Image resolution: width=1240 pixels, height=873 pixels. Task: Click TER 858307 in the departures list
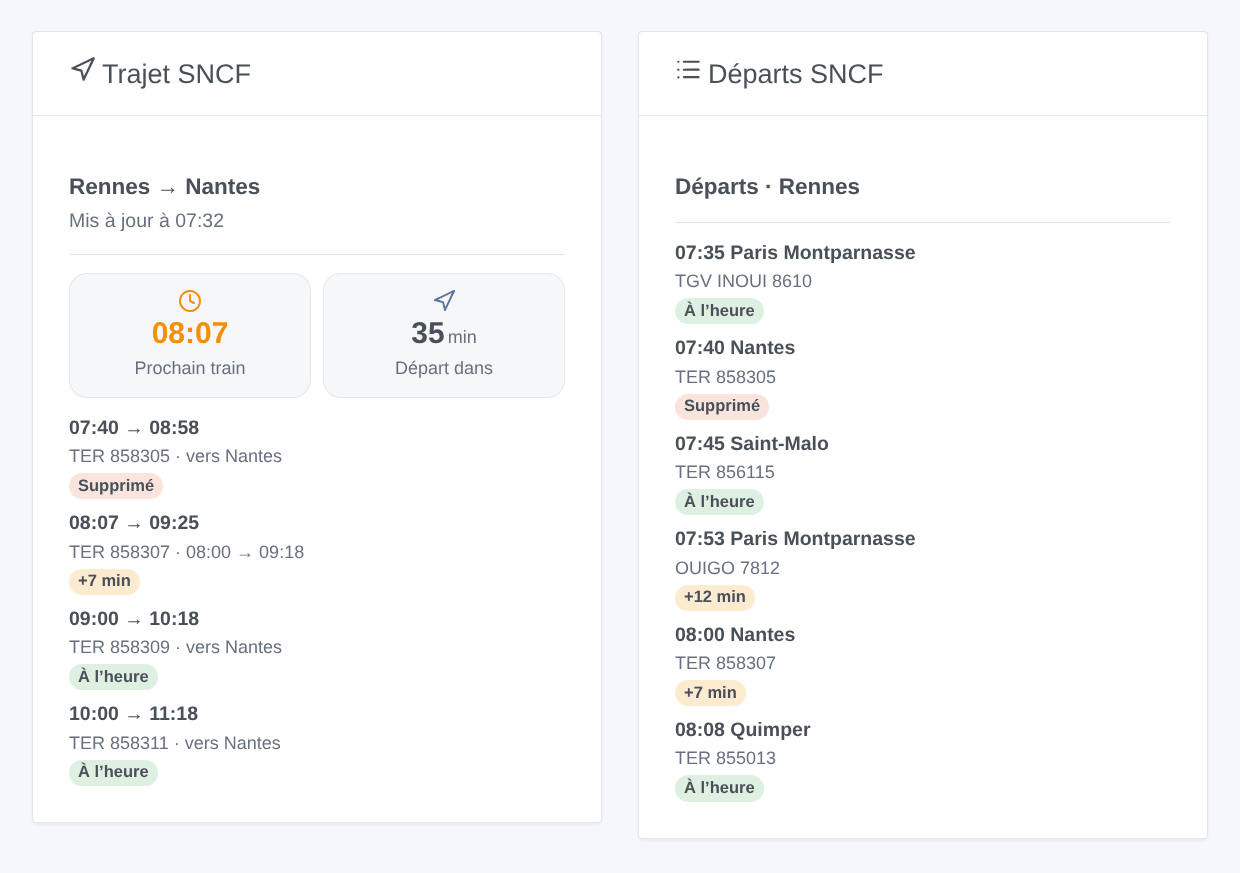click(x=725, y=663)
